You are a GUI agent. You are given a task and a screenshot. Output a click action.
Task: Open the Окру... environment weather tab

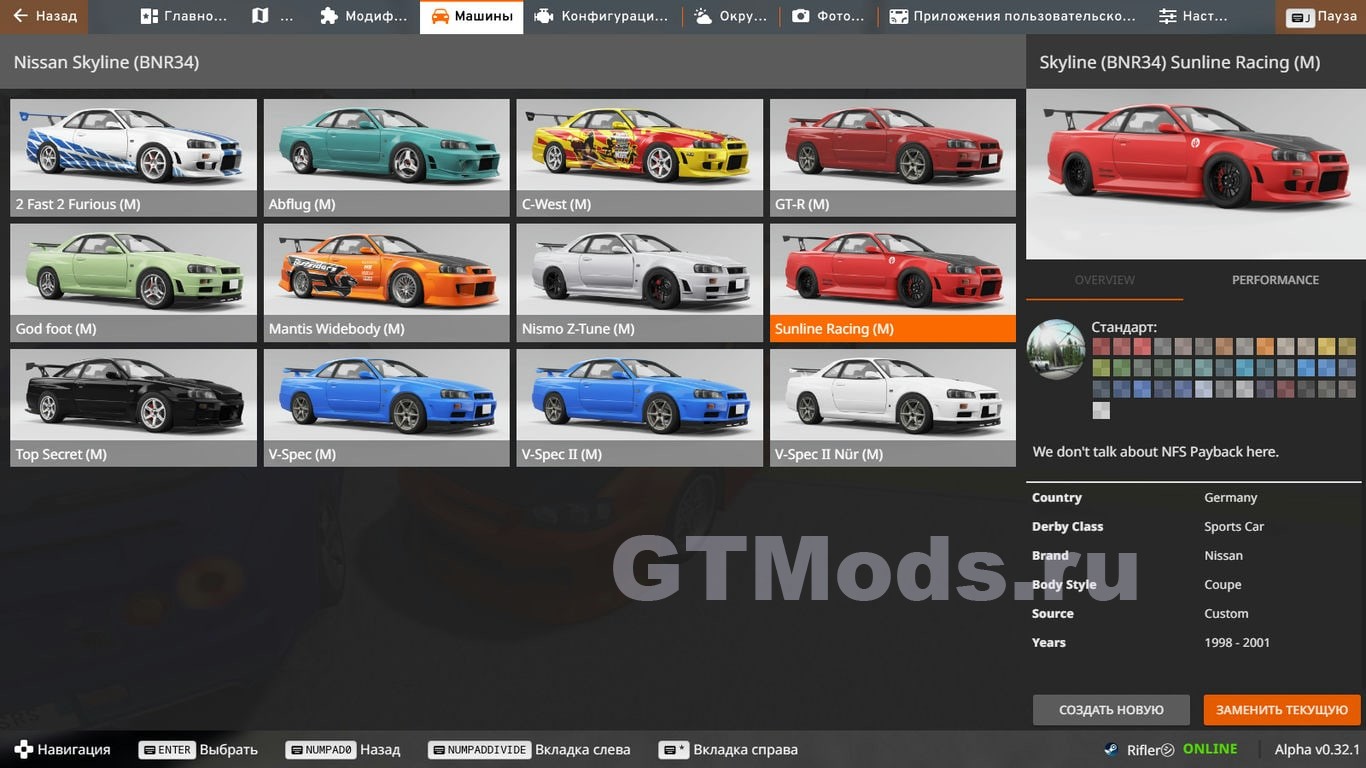click(730, 16)
